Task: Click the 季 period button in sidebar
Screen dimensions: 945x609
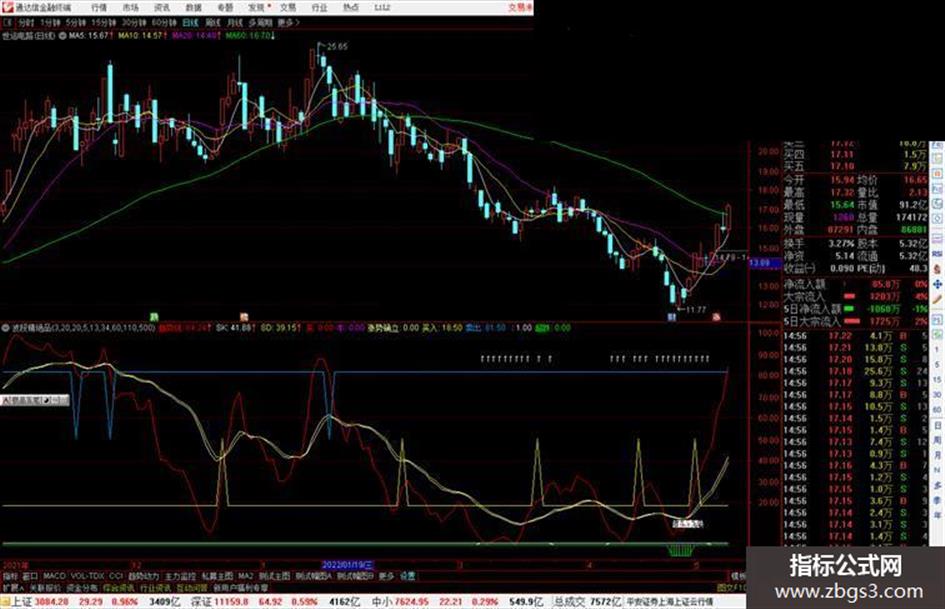Action: point(937,500)
